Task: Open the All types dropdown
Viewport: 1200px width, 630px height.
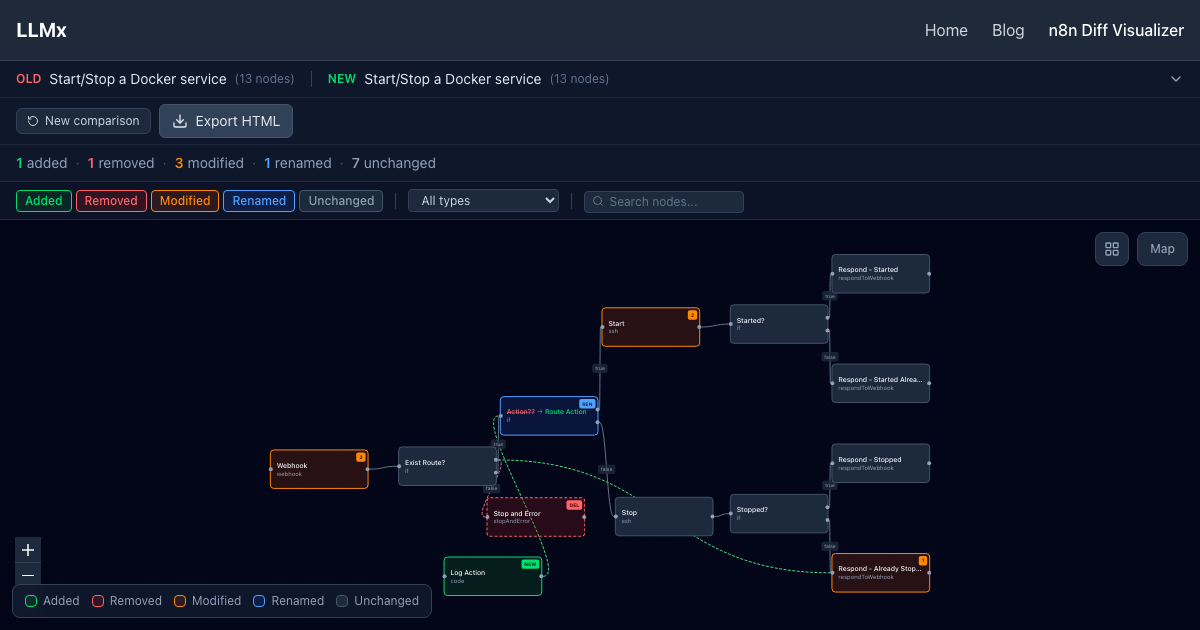Action: (483, 201)
